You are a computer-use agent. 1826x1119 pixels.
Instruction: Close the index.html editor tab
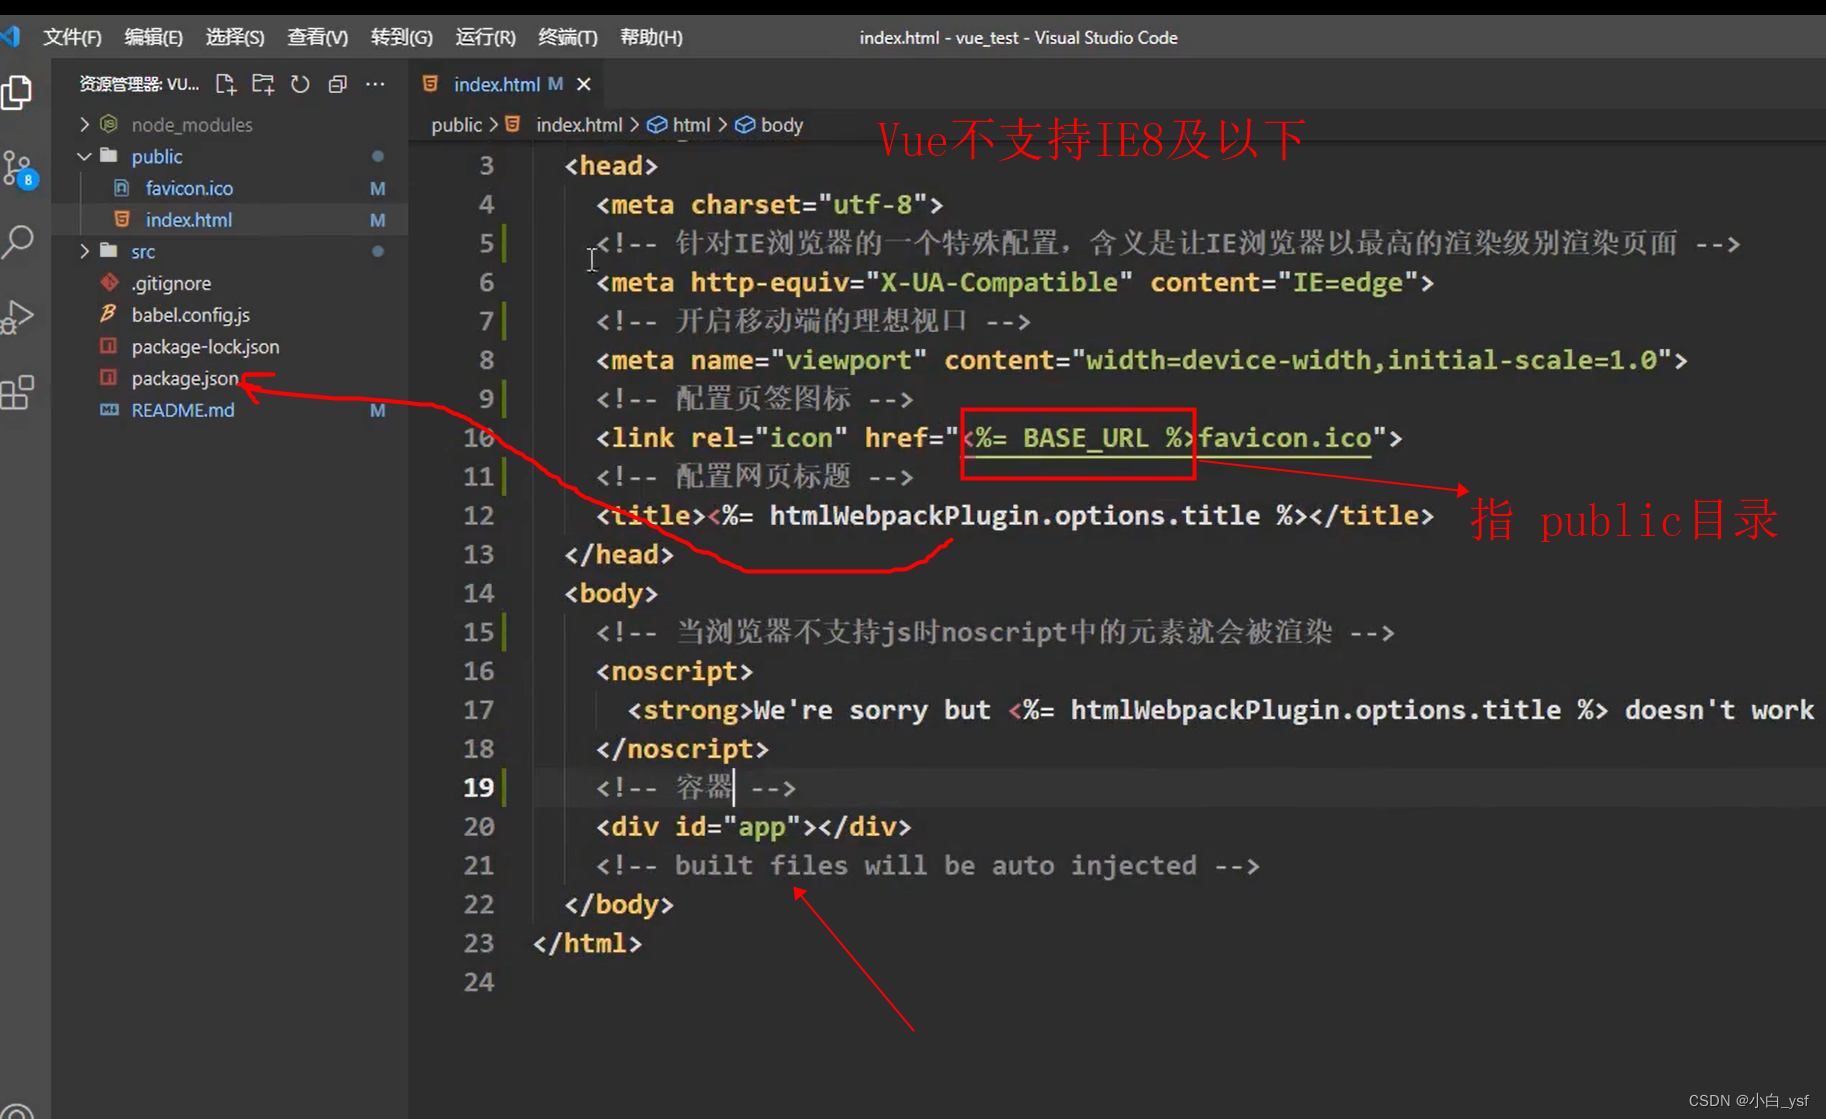click(584, 84)
